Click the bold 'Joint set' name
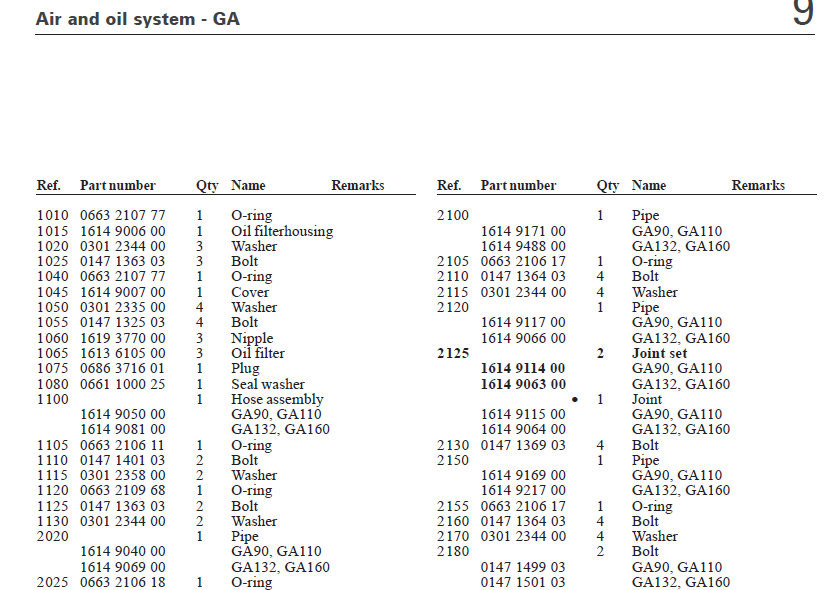This screenshot has width=837, height=590. pyautogui.click(x=659, y=353)
